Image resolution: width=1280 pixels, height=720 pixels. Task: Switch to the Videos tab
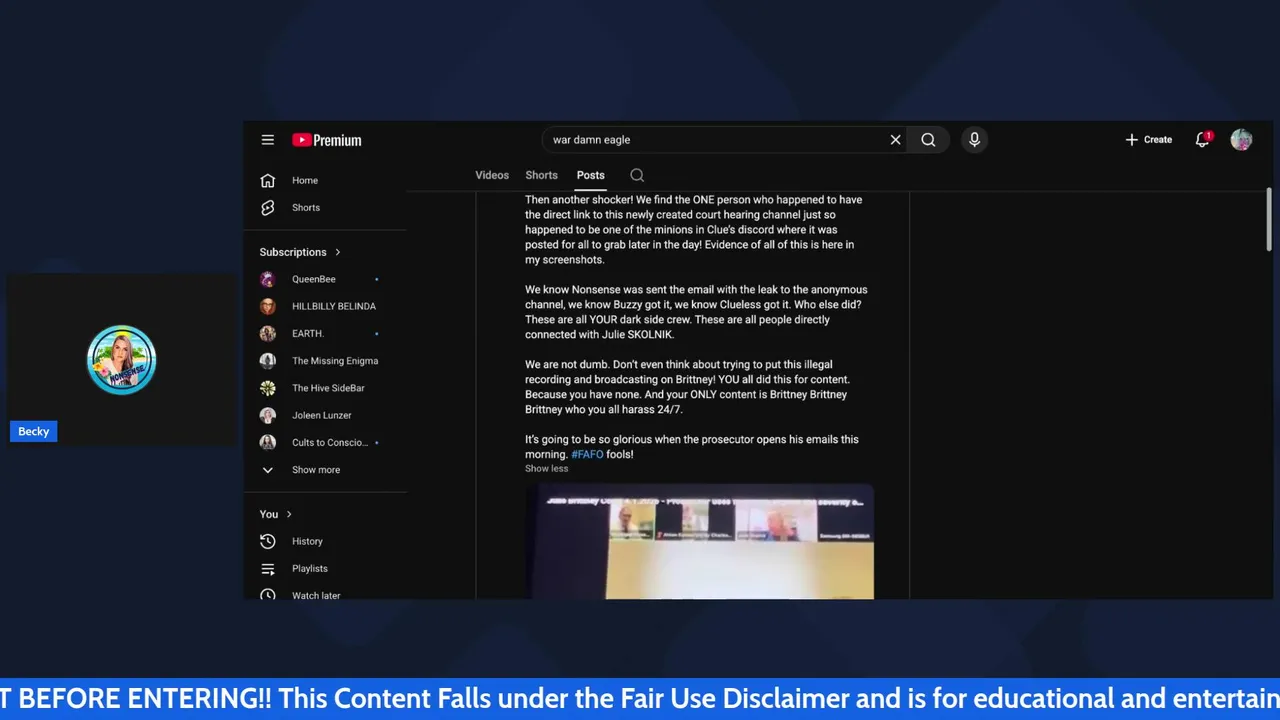click(492, 175)
